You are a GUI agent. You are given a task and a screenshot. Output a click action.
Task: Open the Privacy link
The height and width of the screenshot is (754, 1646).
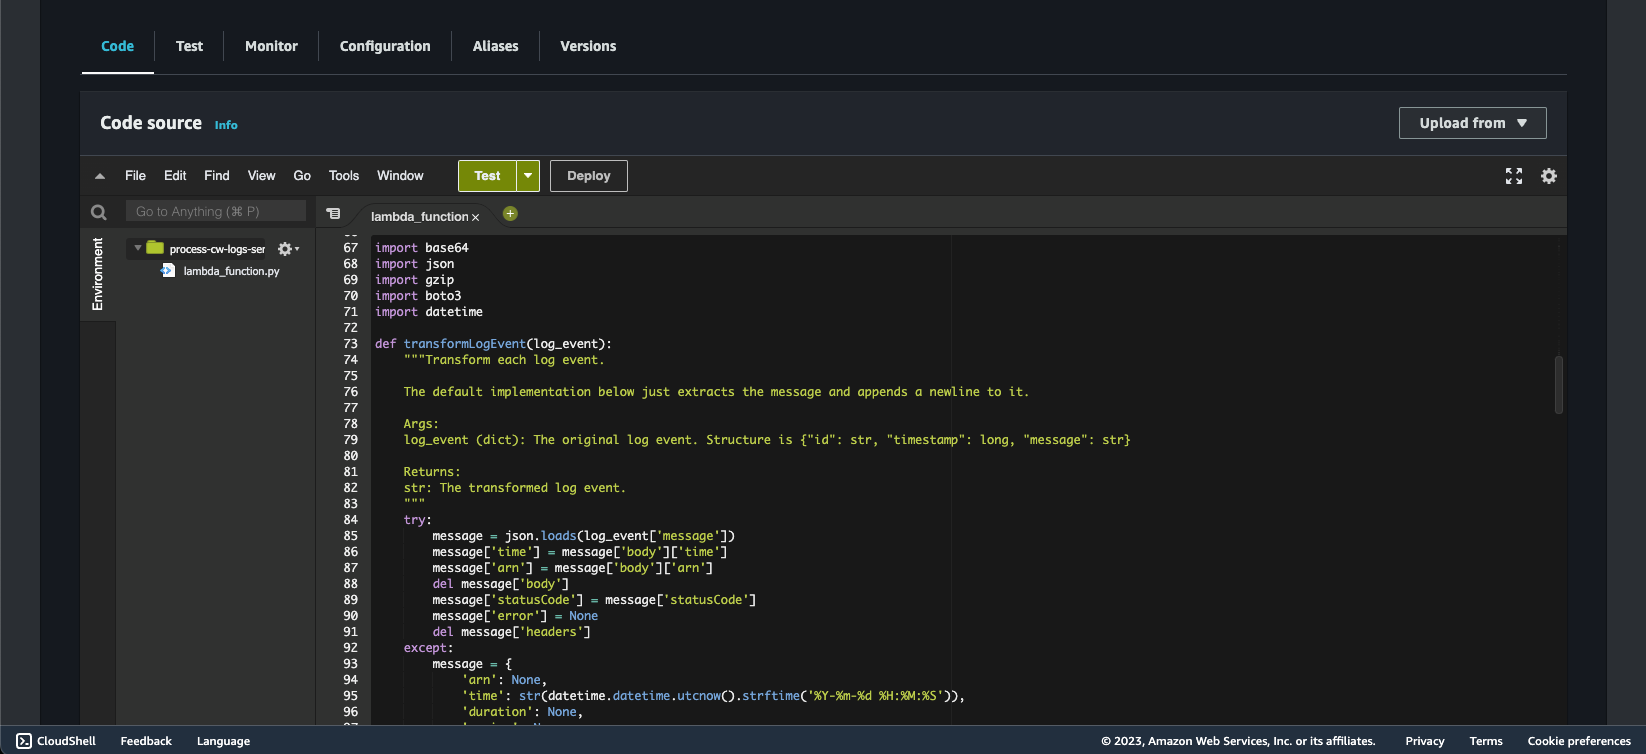(1425, 741)
